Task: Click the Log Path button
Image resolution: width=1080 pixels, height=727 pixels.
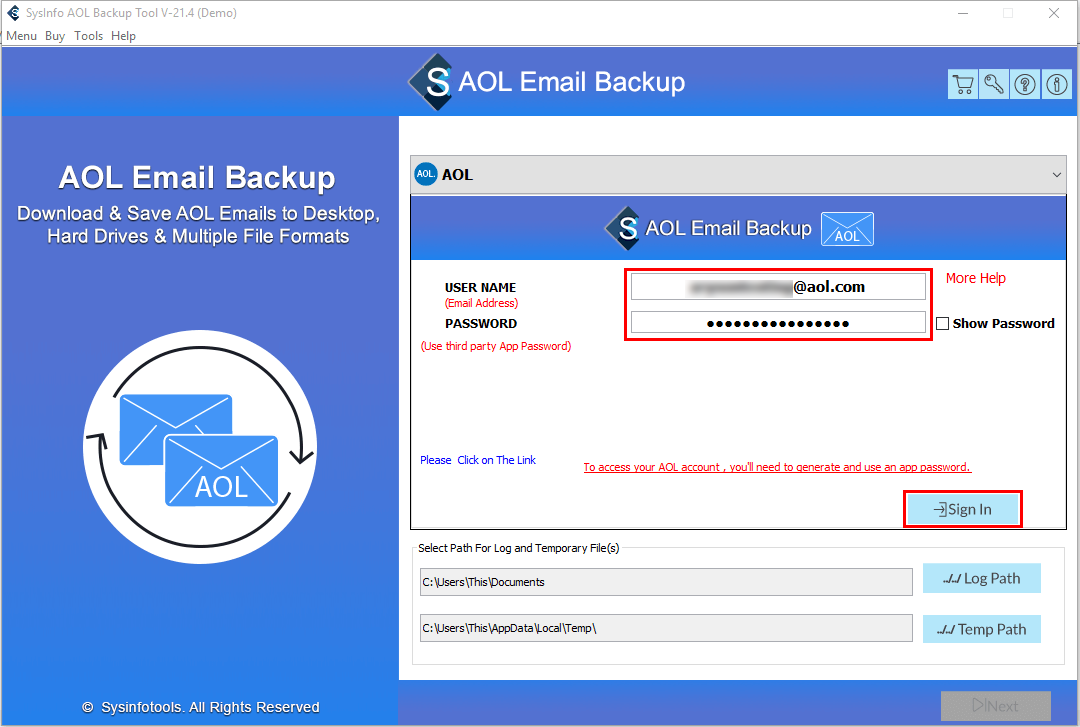Action: coord(982,578)
